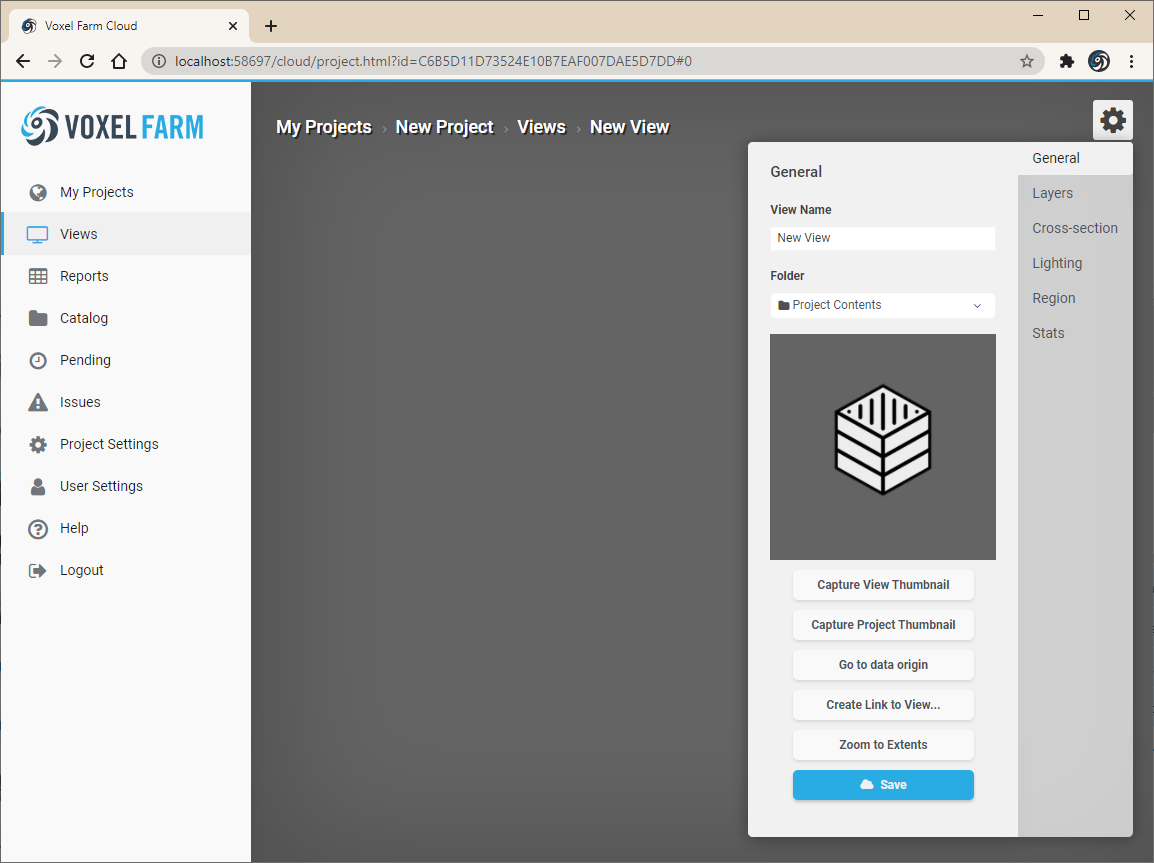
Task: Navigate to New Project breadcrumb link
Action: click(x=444, y=127)
